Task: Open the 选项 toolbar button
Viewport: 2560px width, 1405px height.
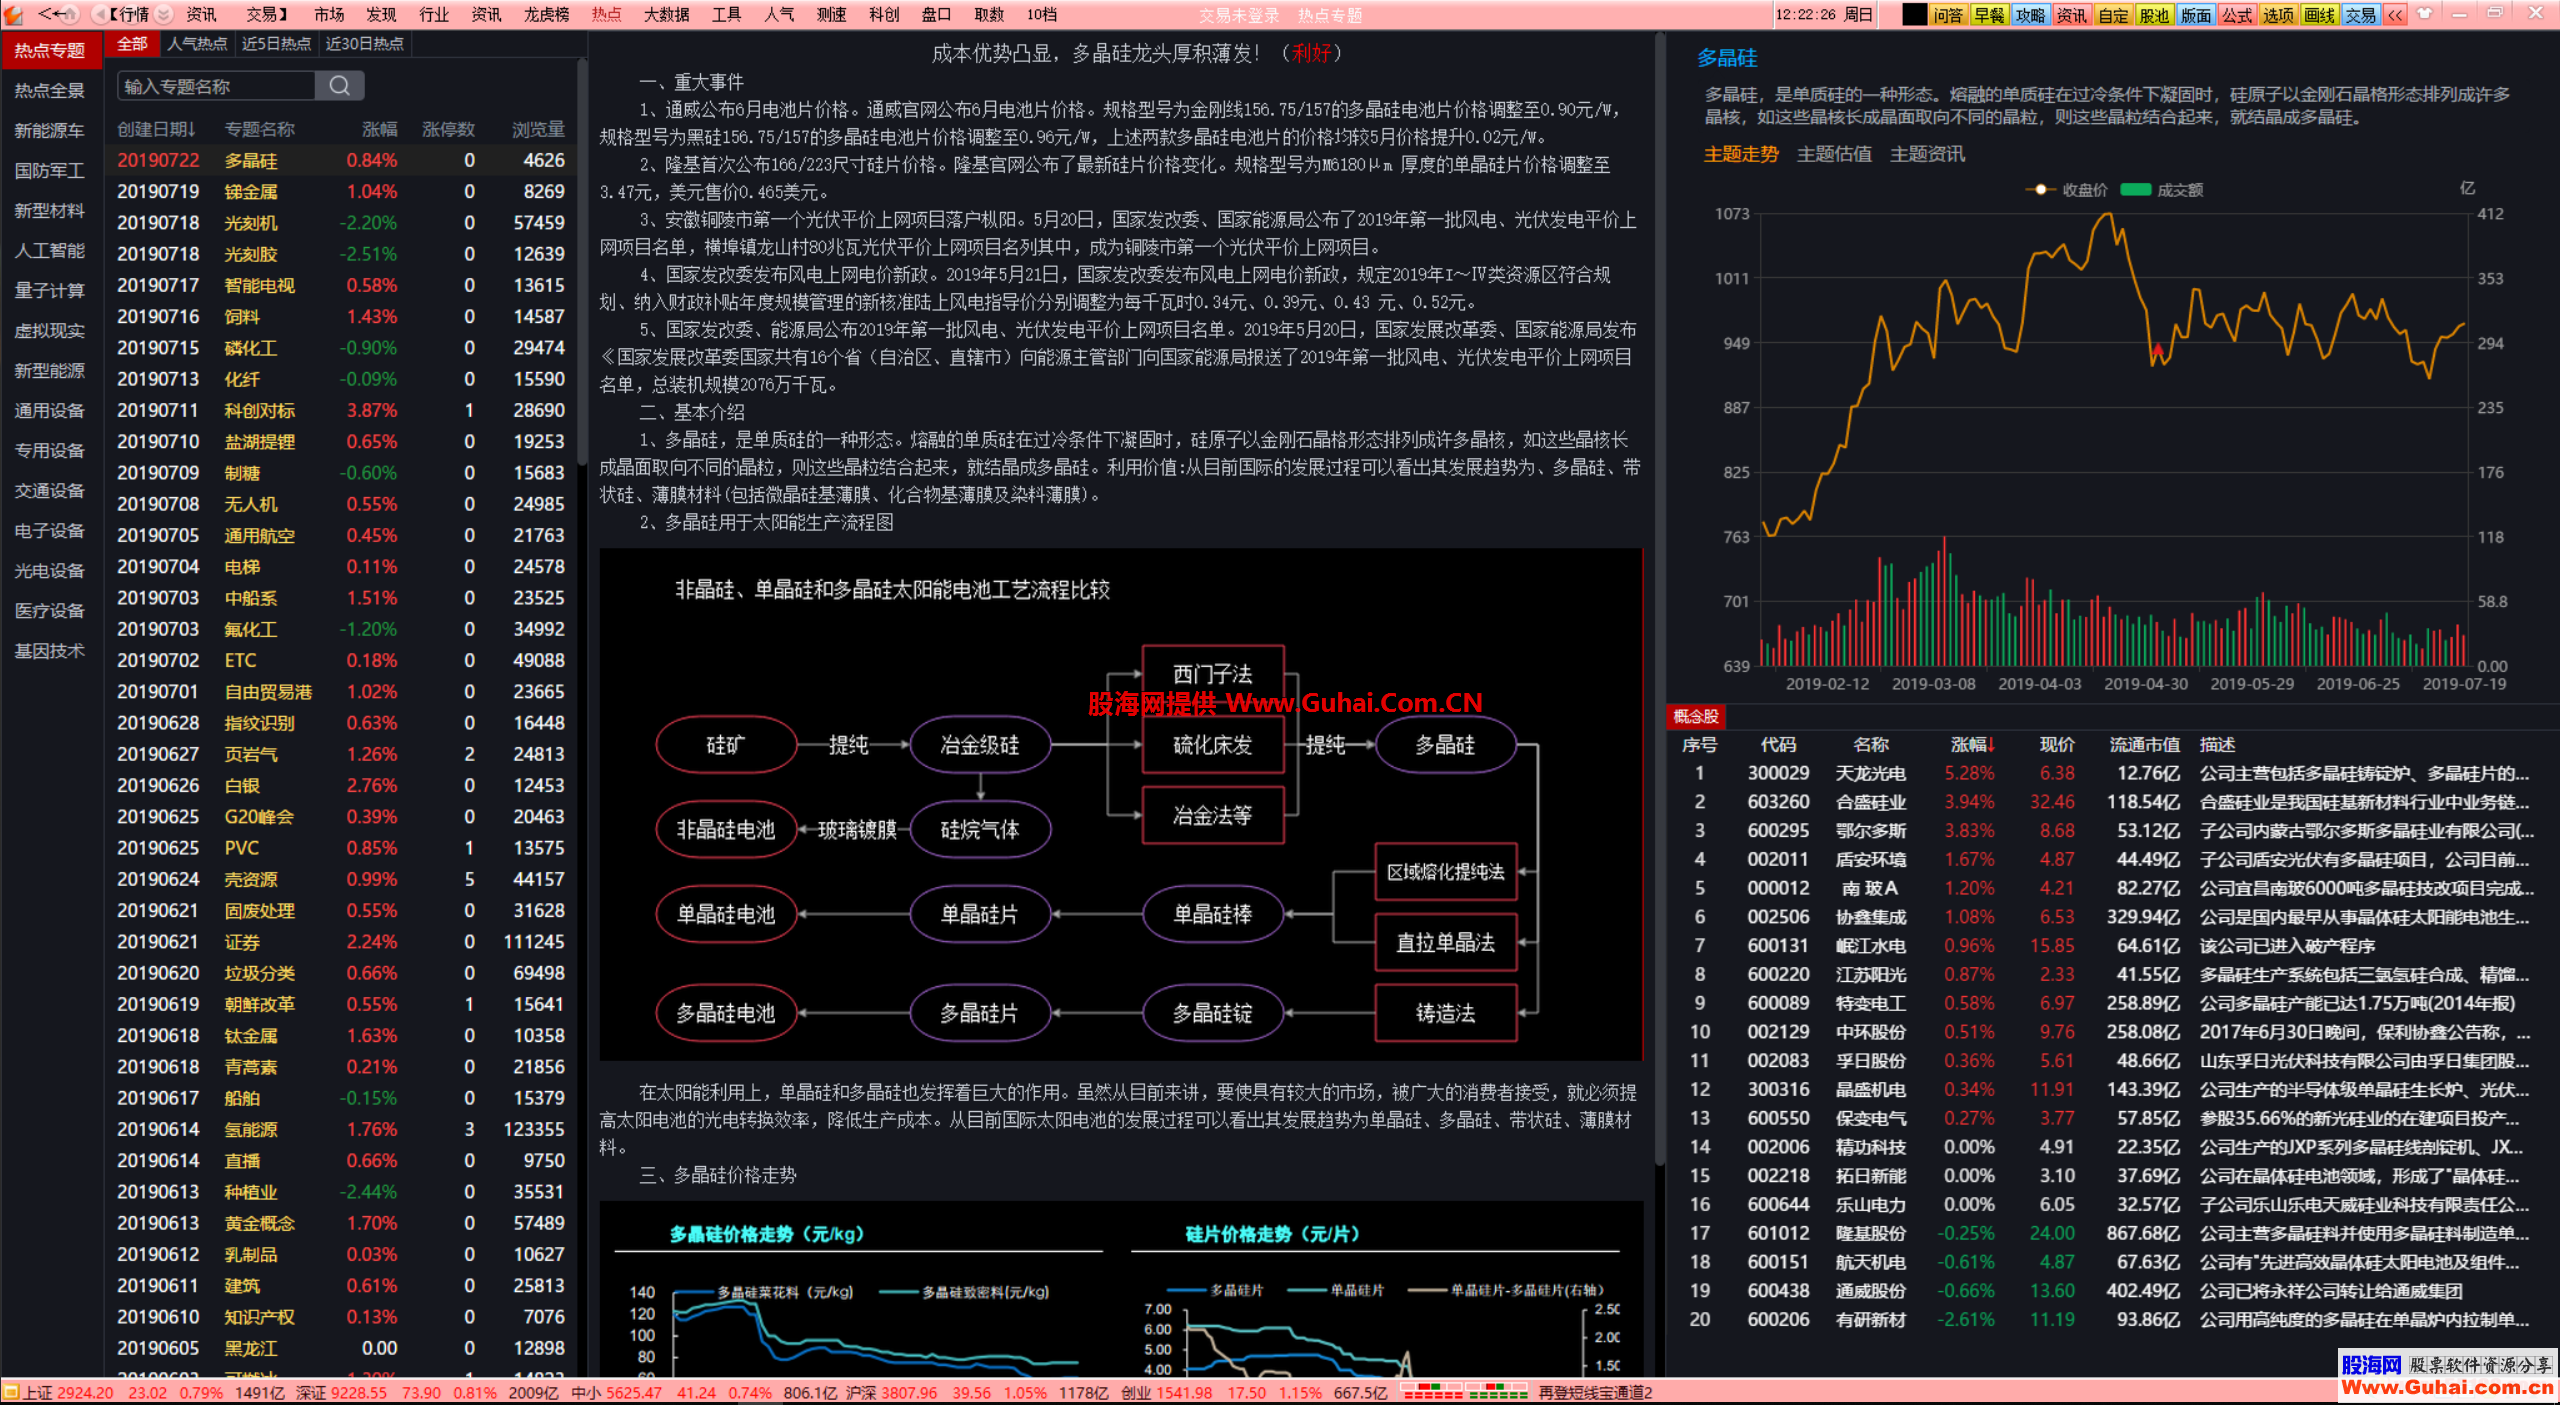Action: click(2278, 15)
